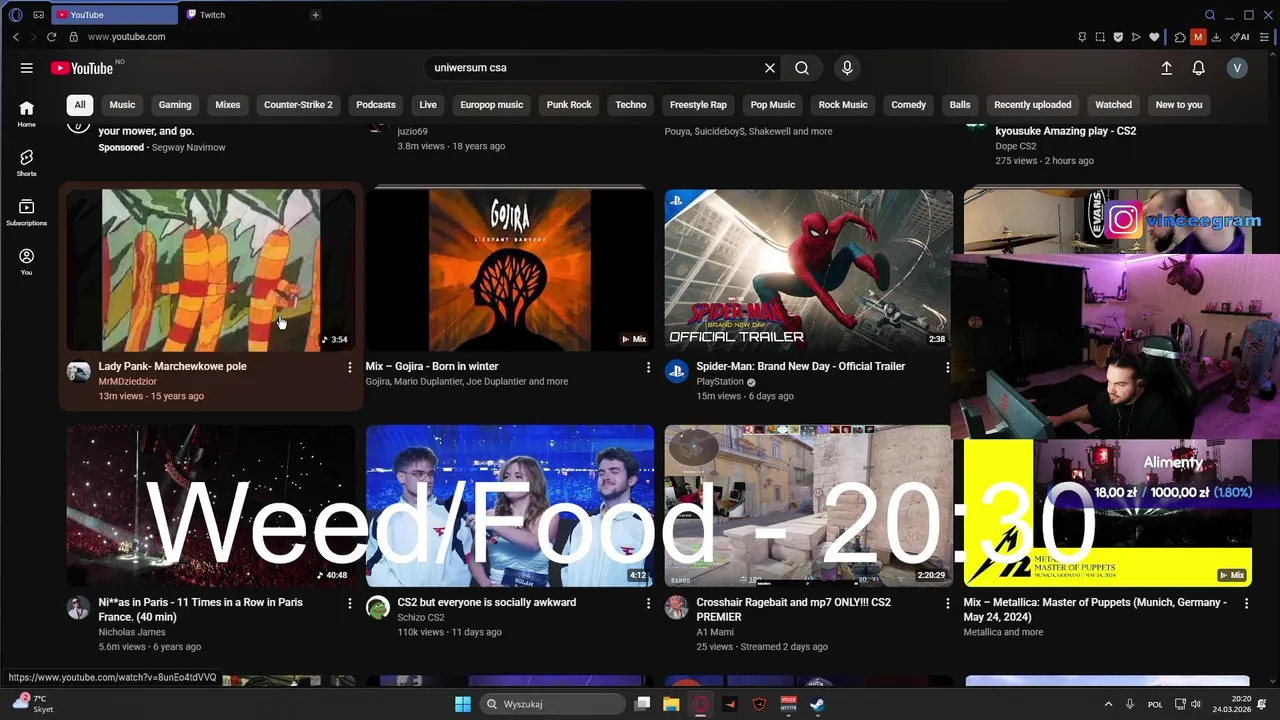The height and width of the screenshot is (720, 1280).
Task: Open the snapshot capture icon in toolbar
Action: 1100,37
